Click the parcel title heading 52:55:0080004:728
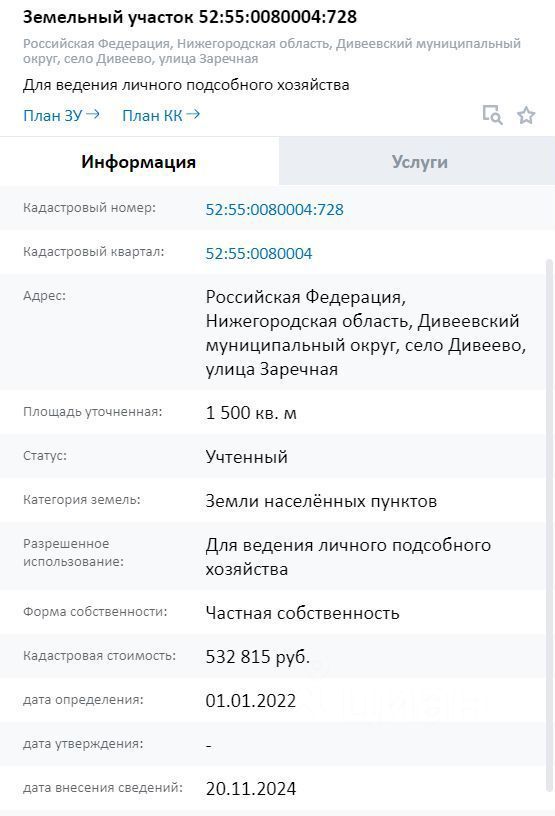This screenshot has height=816, width=555. coord(190,17)
